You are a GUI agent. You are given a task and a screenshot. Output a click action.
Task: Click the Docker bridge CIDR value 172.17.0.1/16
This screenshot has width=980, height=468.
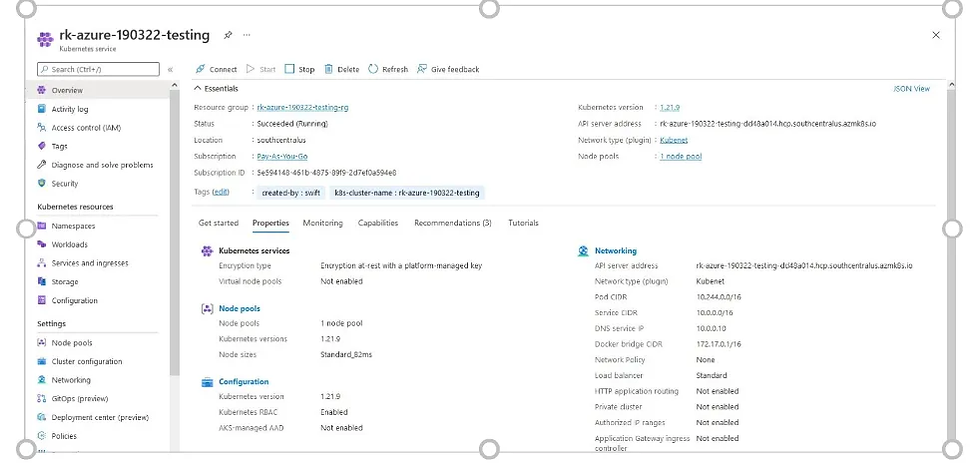pyautogui.click(x=719, y=344)
